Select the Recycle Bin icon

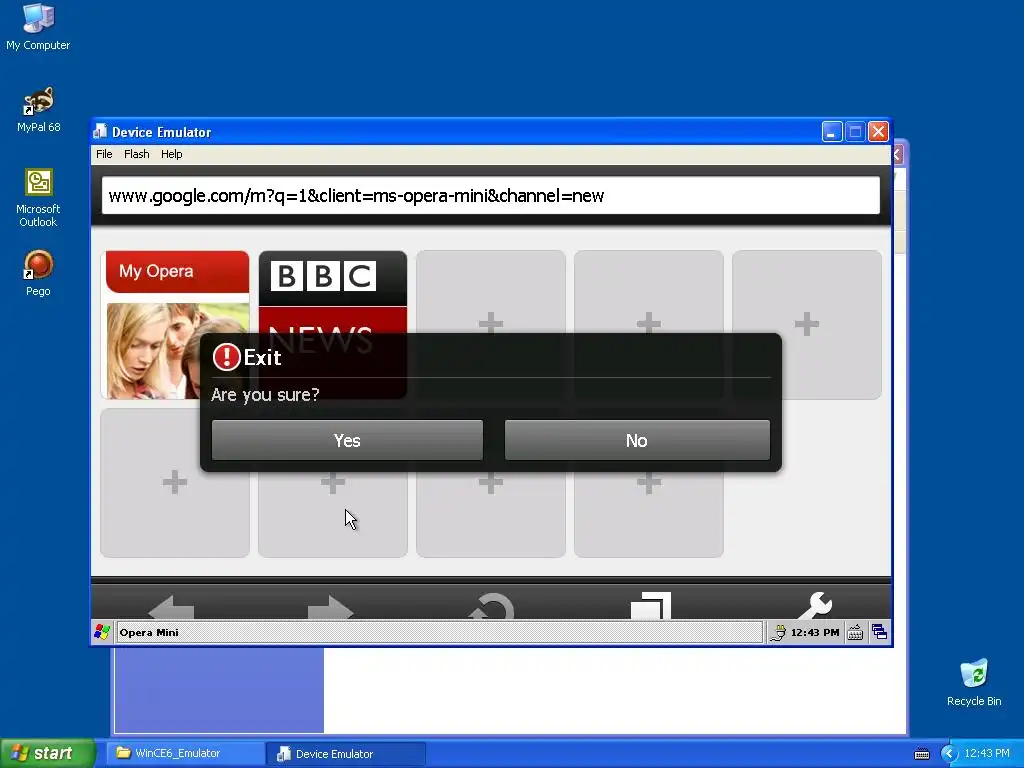(x=974, y=682)
